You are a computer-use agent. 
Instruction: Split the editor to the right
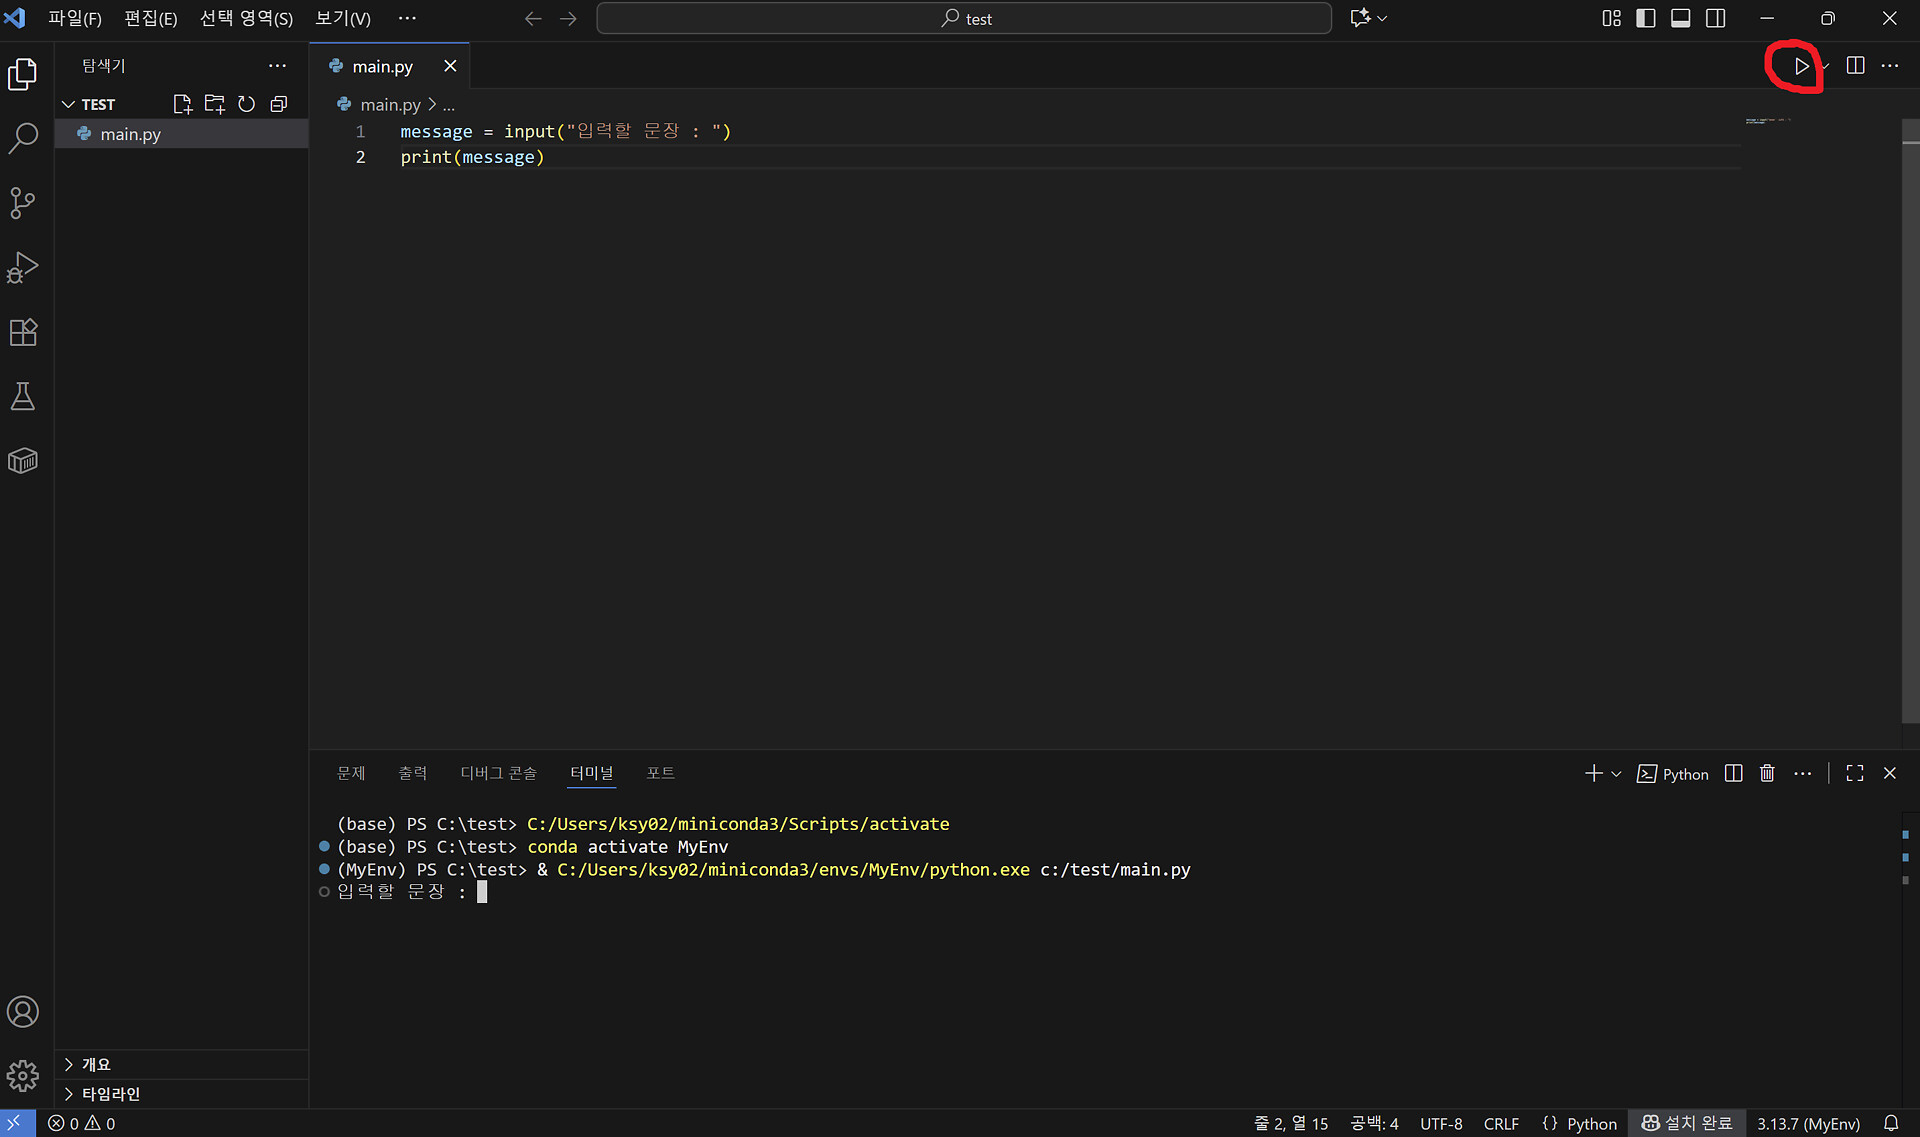[x=1855, y=66]
